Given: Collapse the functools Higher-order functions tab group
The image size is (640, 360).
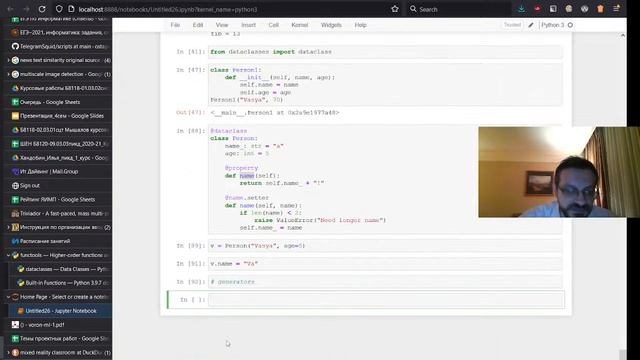Looking at the screenshot, I should (8, 255).
